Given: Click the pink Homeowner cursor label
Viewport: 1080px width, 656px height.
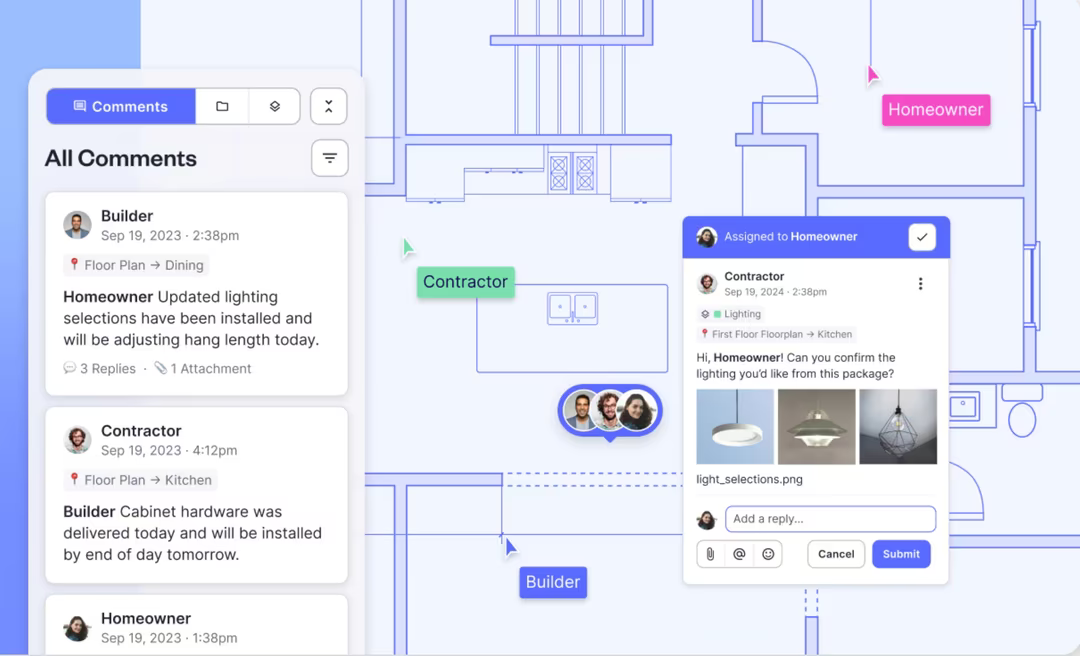Looking at the screenshot, I should tap(936, 110).
